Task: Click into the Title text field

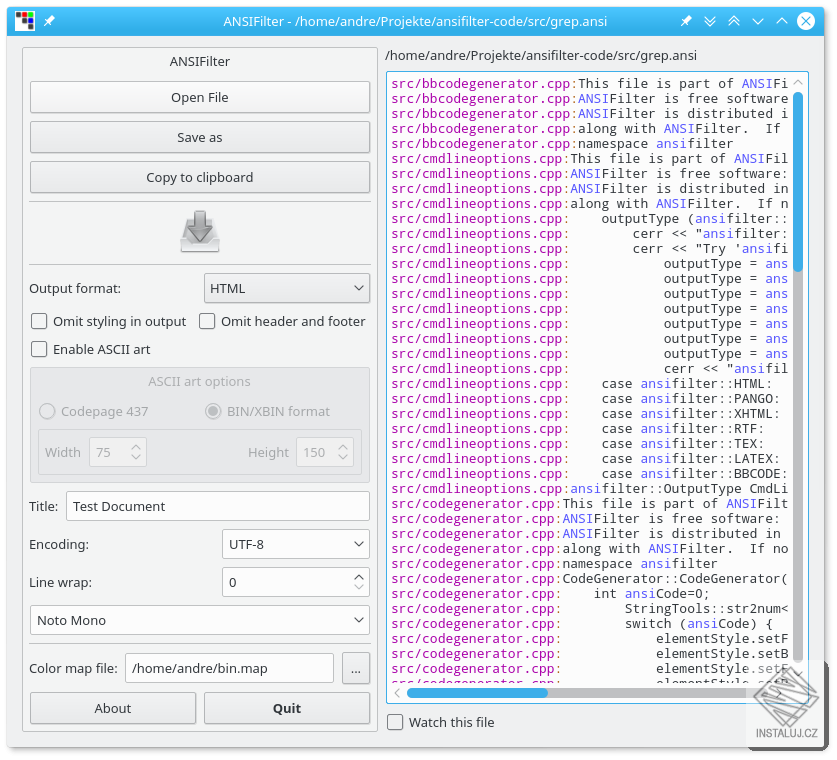Action: [x=217, y=506]
